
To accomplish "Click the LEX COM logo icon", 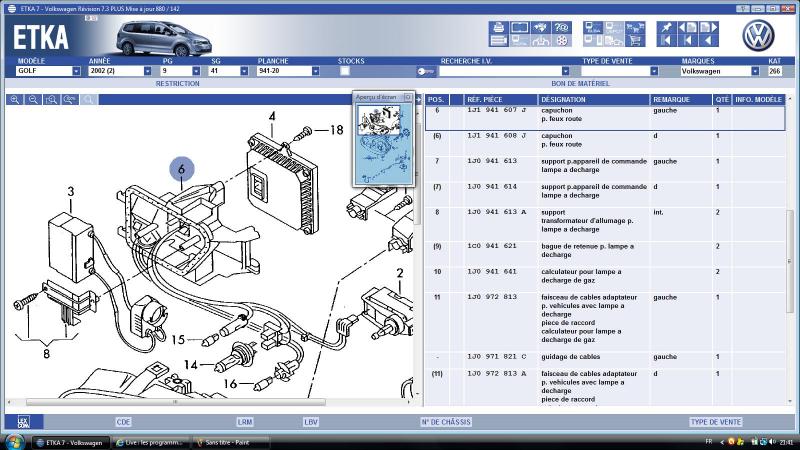I will [23, 421].
